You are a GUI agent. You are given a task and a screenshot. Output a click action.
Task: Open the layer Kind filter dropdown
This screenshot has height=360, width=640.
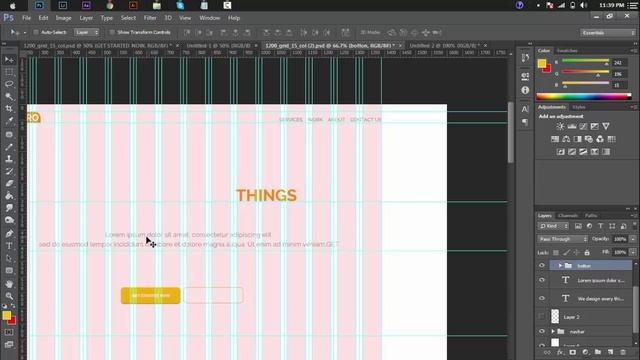[553, 226]
